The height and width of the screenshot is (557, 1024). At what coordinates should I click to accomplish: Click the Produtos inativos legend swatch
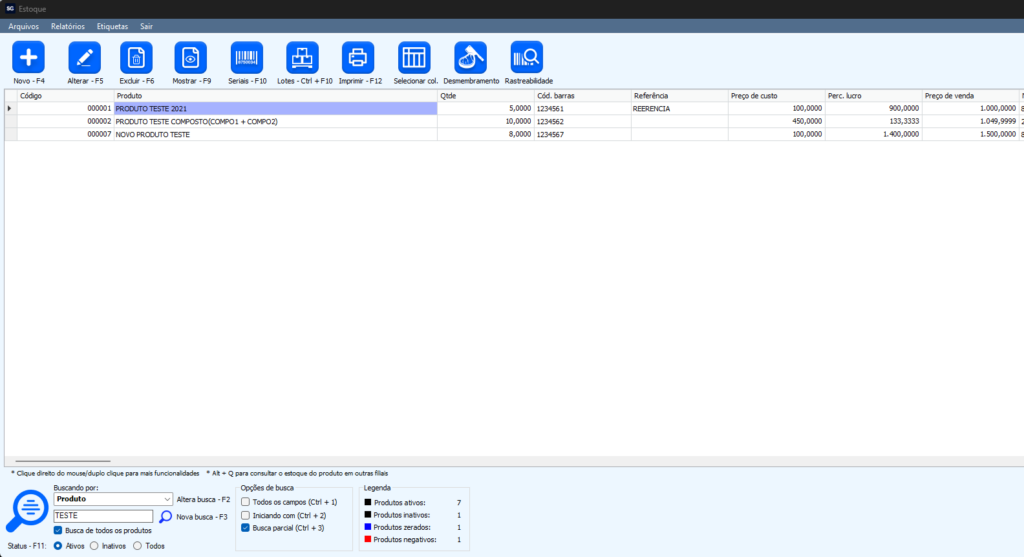pyautogui.click(x=368, y=515)
